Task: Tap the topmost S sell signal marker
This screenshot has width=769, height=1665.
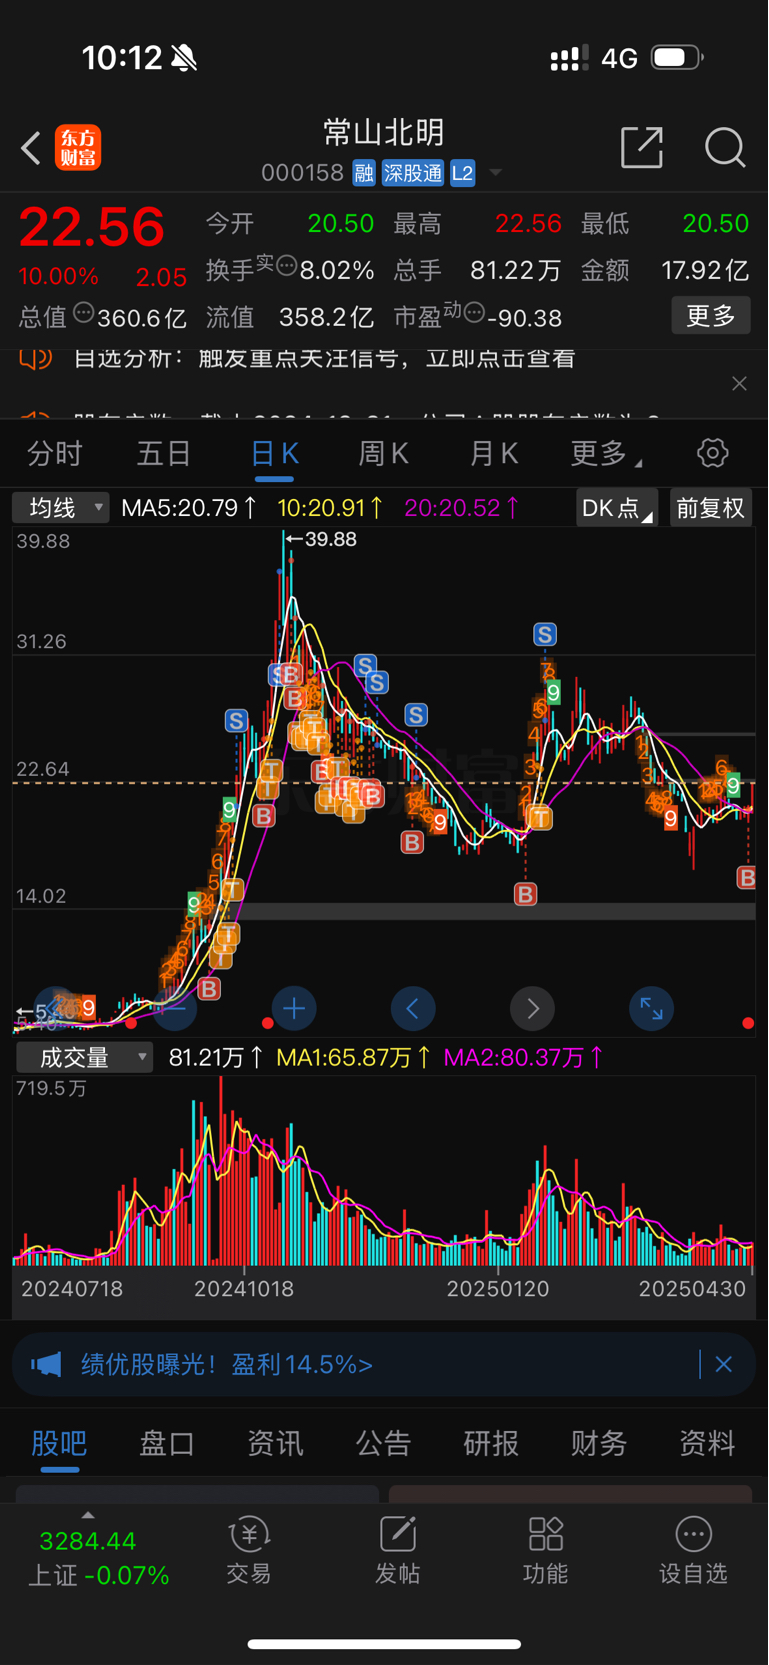Action: pos(545,634)
